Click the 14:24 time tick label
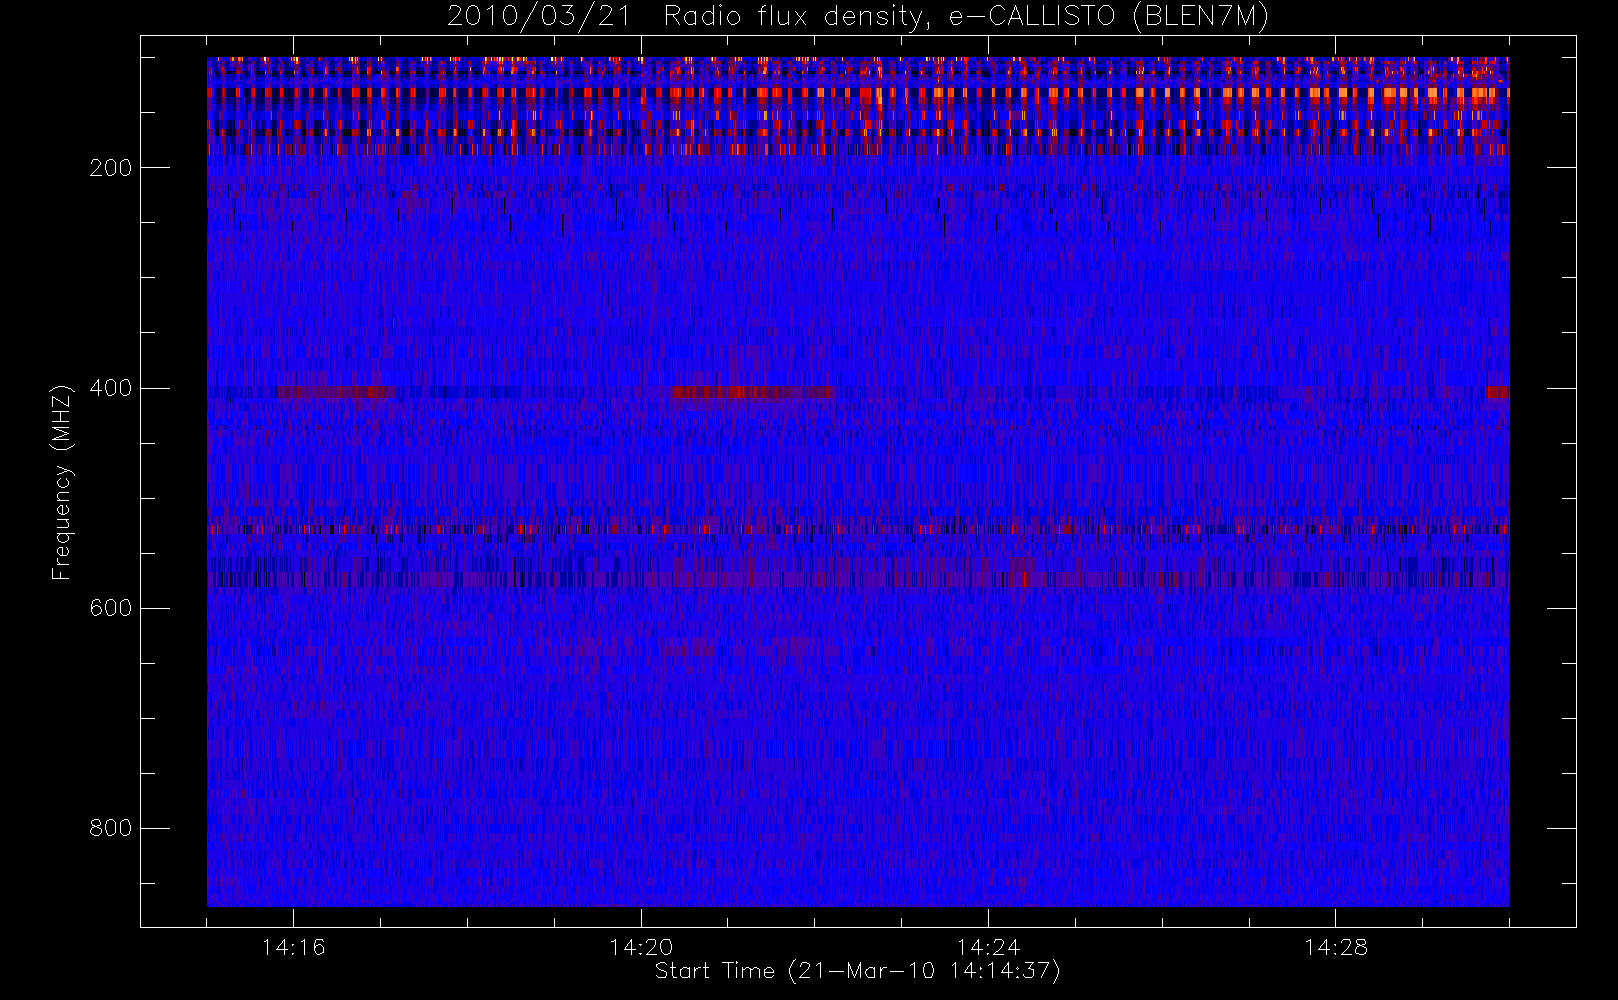The height and width of the screenshot is (1000, 1618). (x=988, y=947)
